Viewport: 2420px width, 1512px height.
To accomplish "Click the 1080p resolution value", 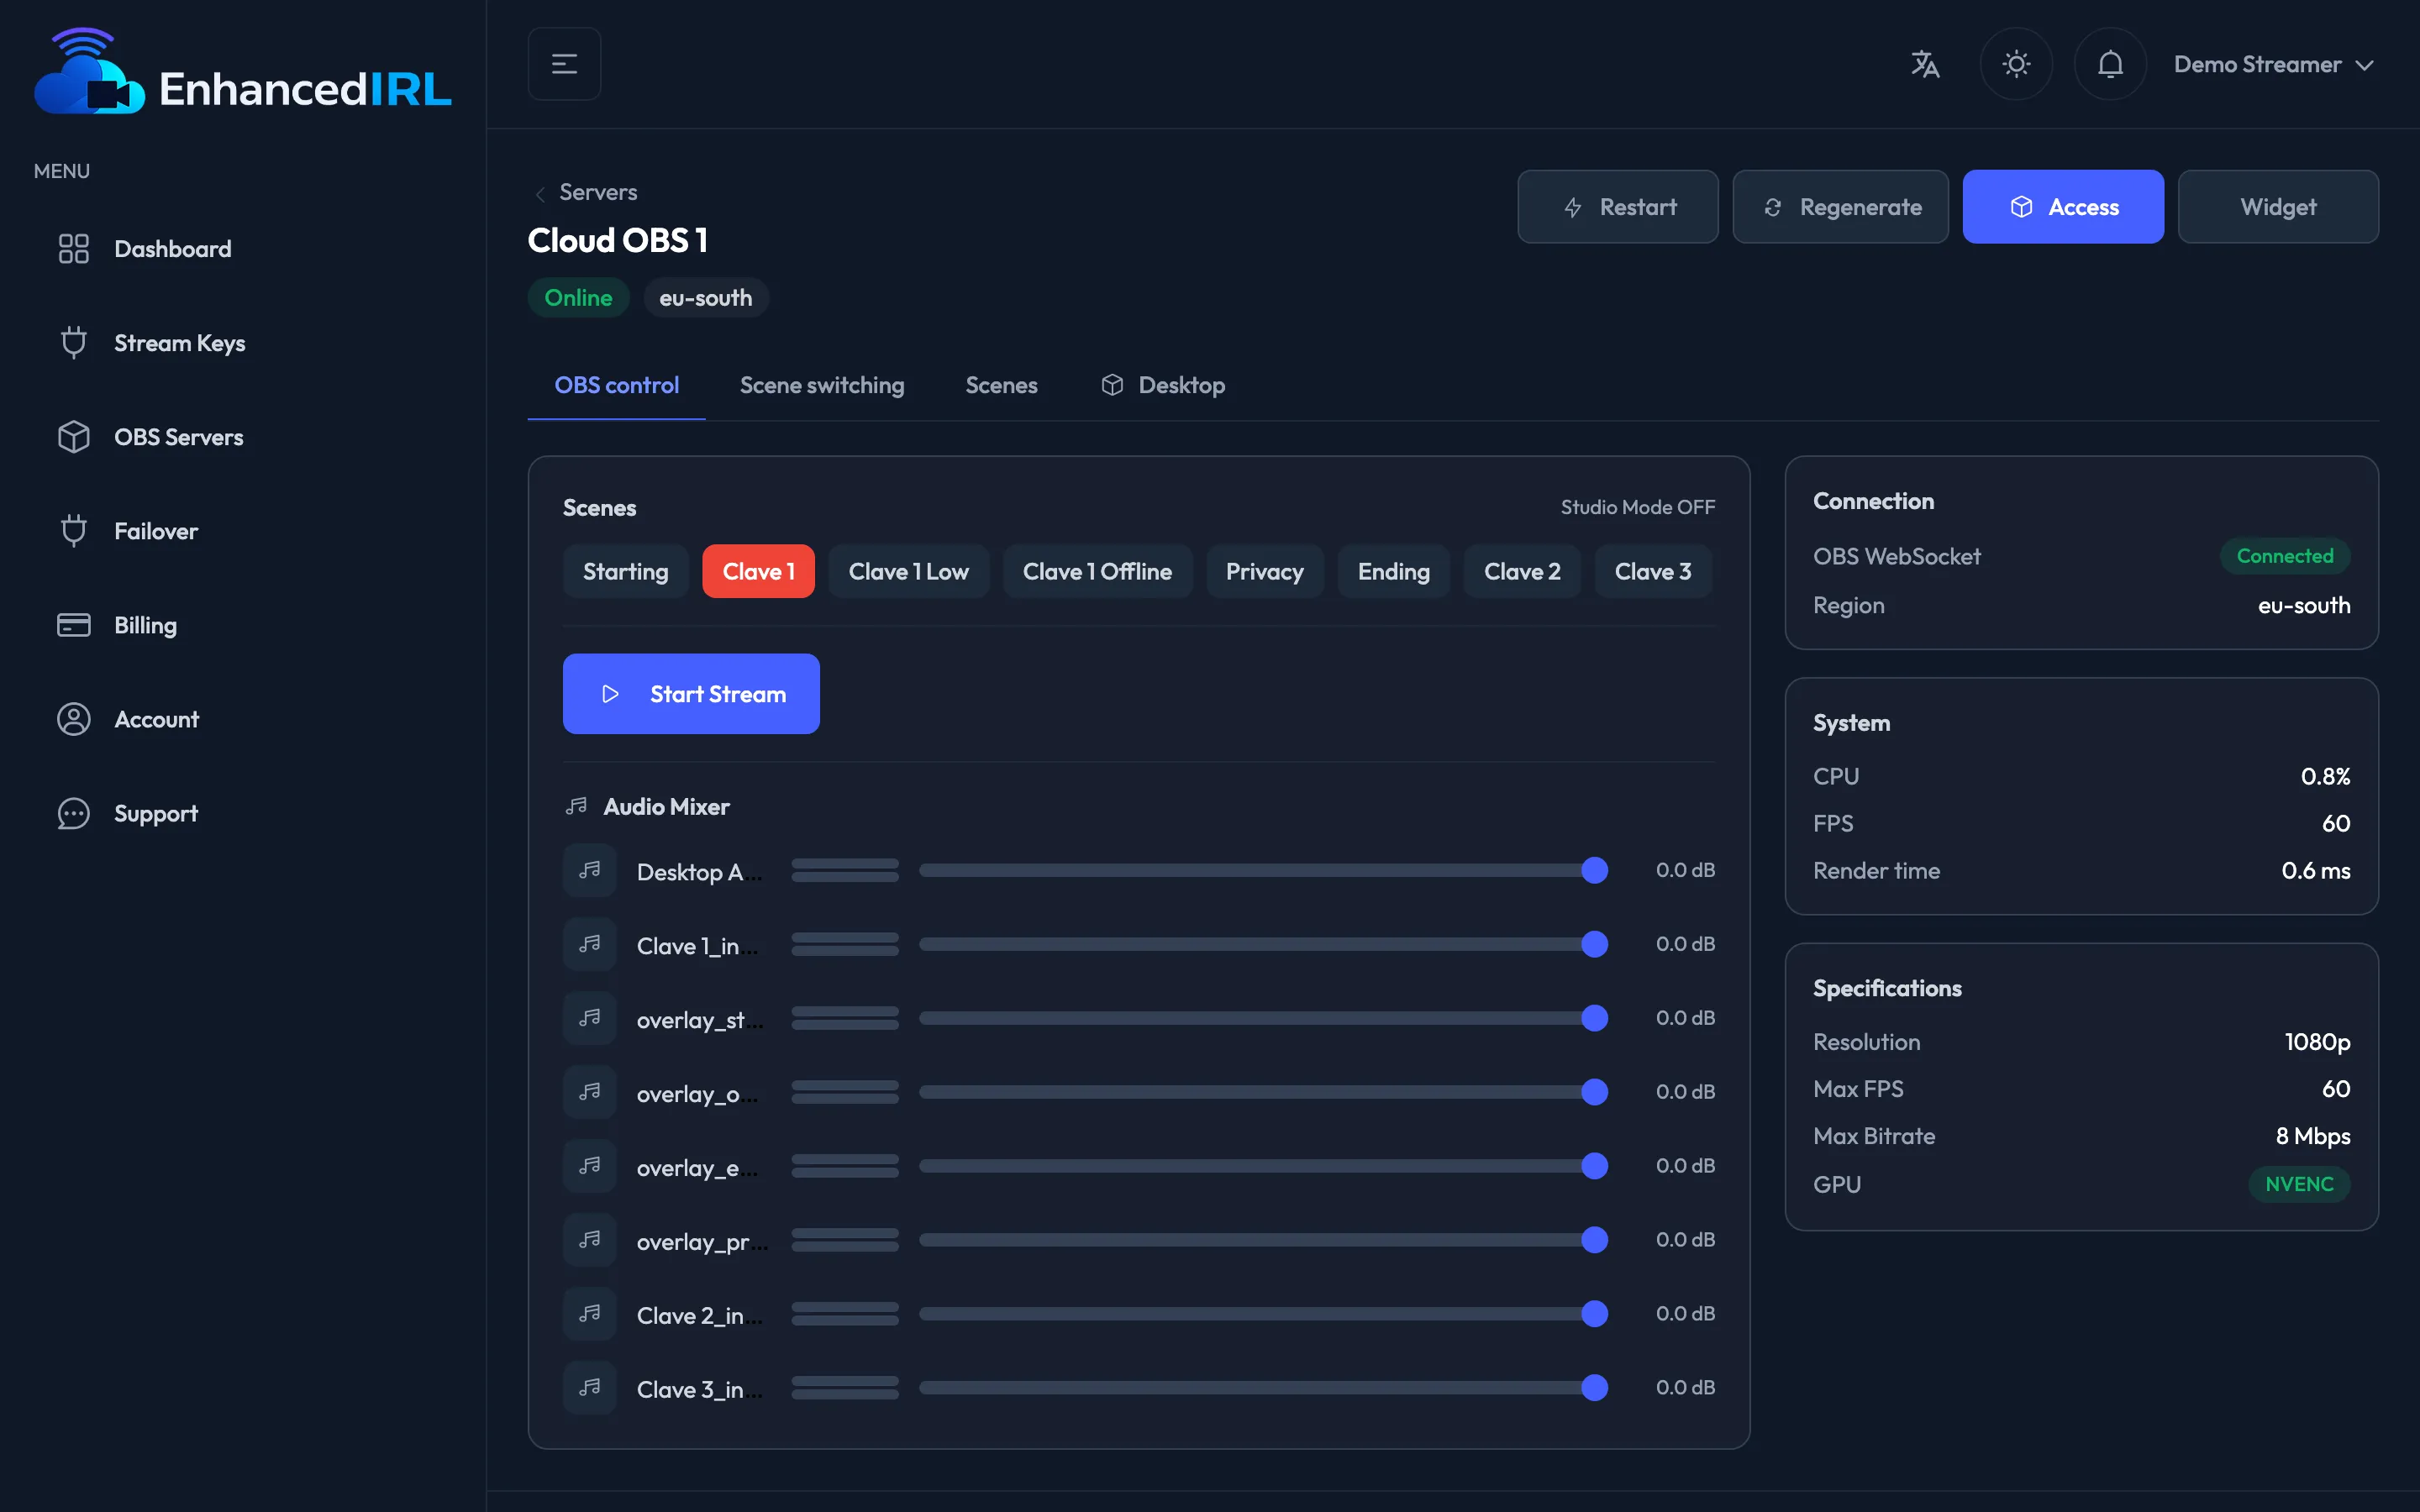I will 2317,1042.
